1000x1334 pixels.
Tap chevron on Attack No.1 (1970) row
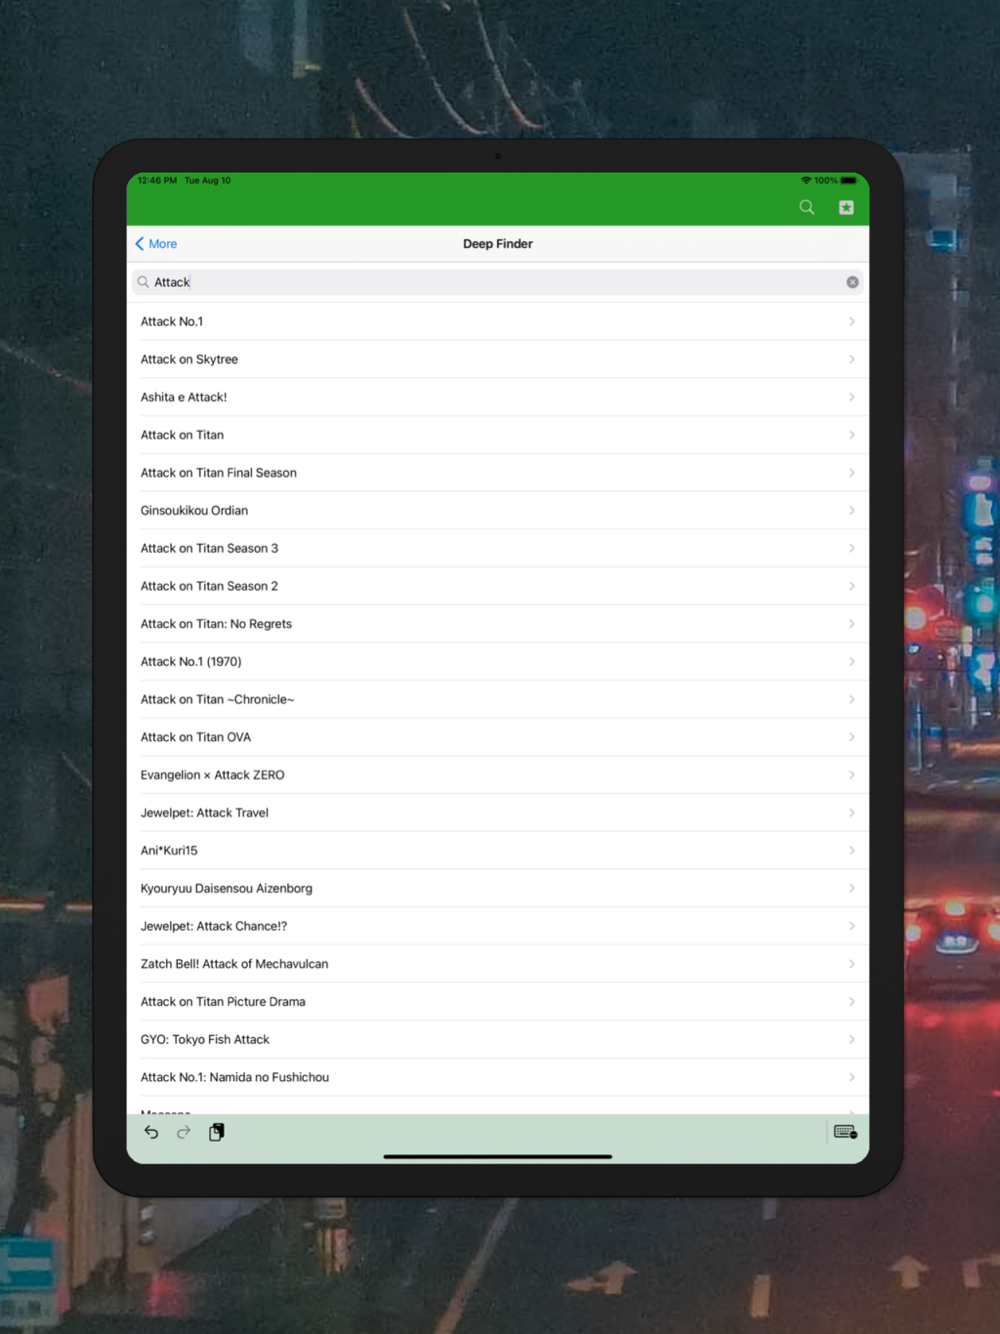(852, 662)
